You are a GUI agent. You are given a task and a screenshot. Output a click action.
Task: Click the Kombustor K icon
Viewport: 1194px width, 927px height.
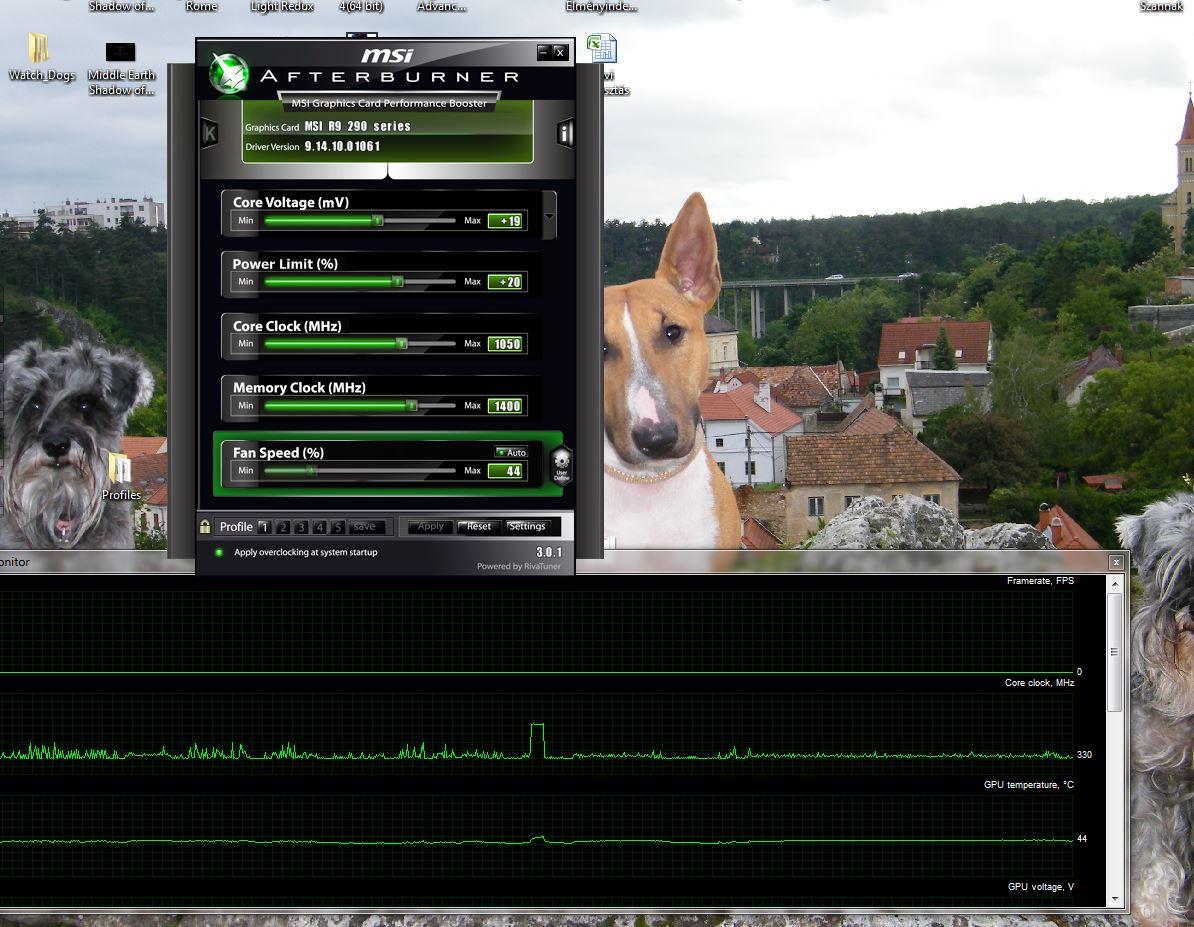210,133
